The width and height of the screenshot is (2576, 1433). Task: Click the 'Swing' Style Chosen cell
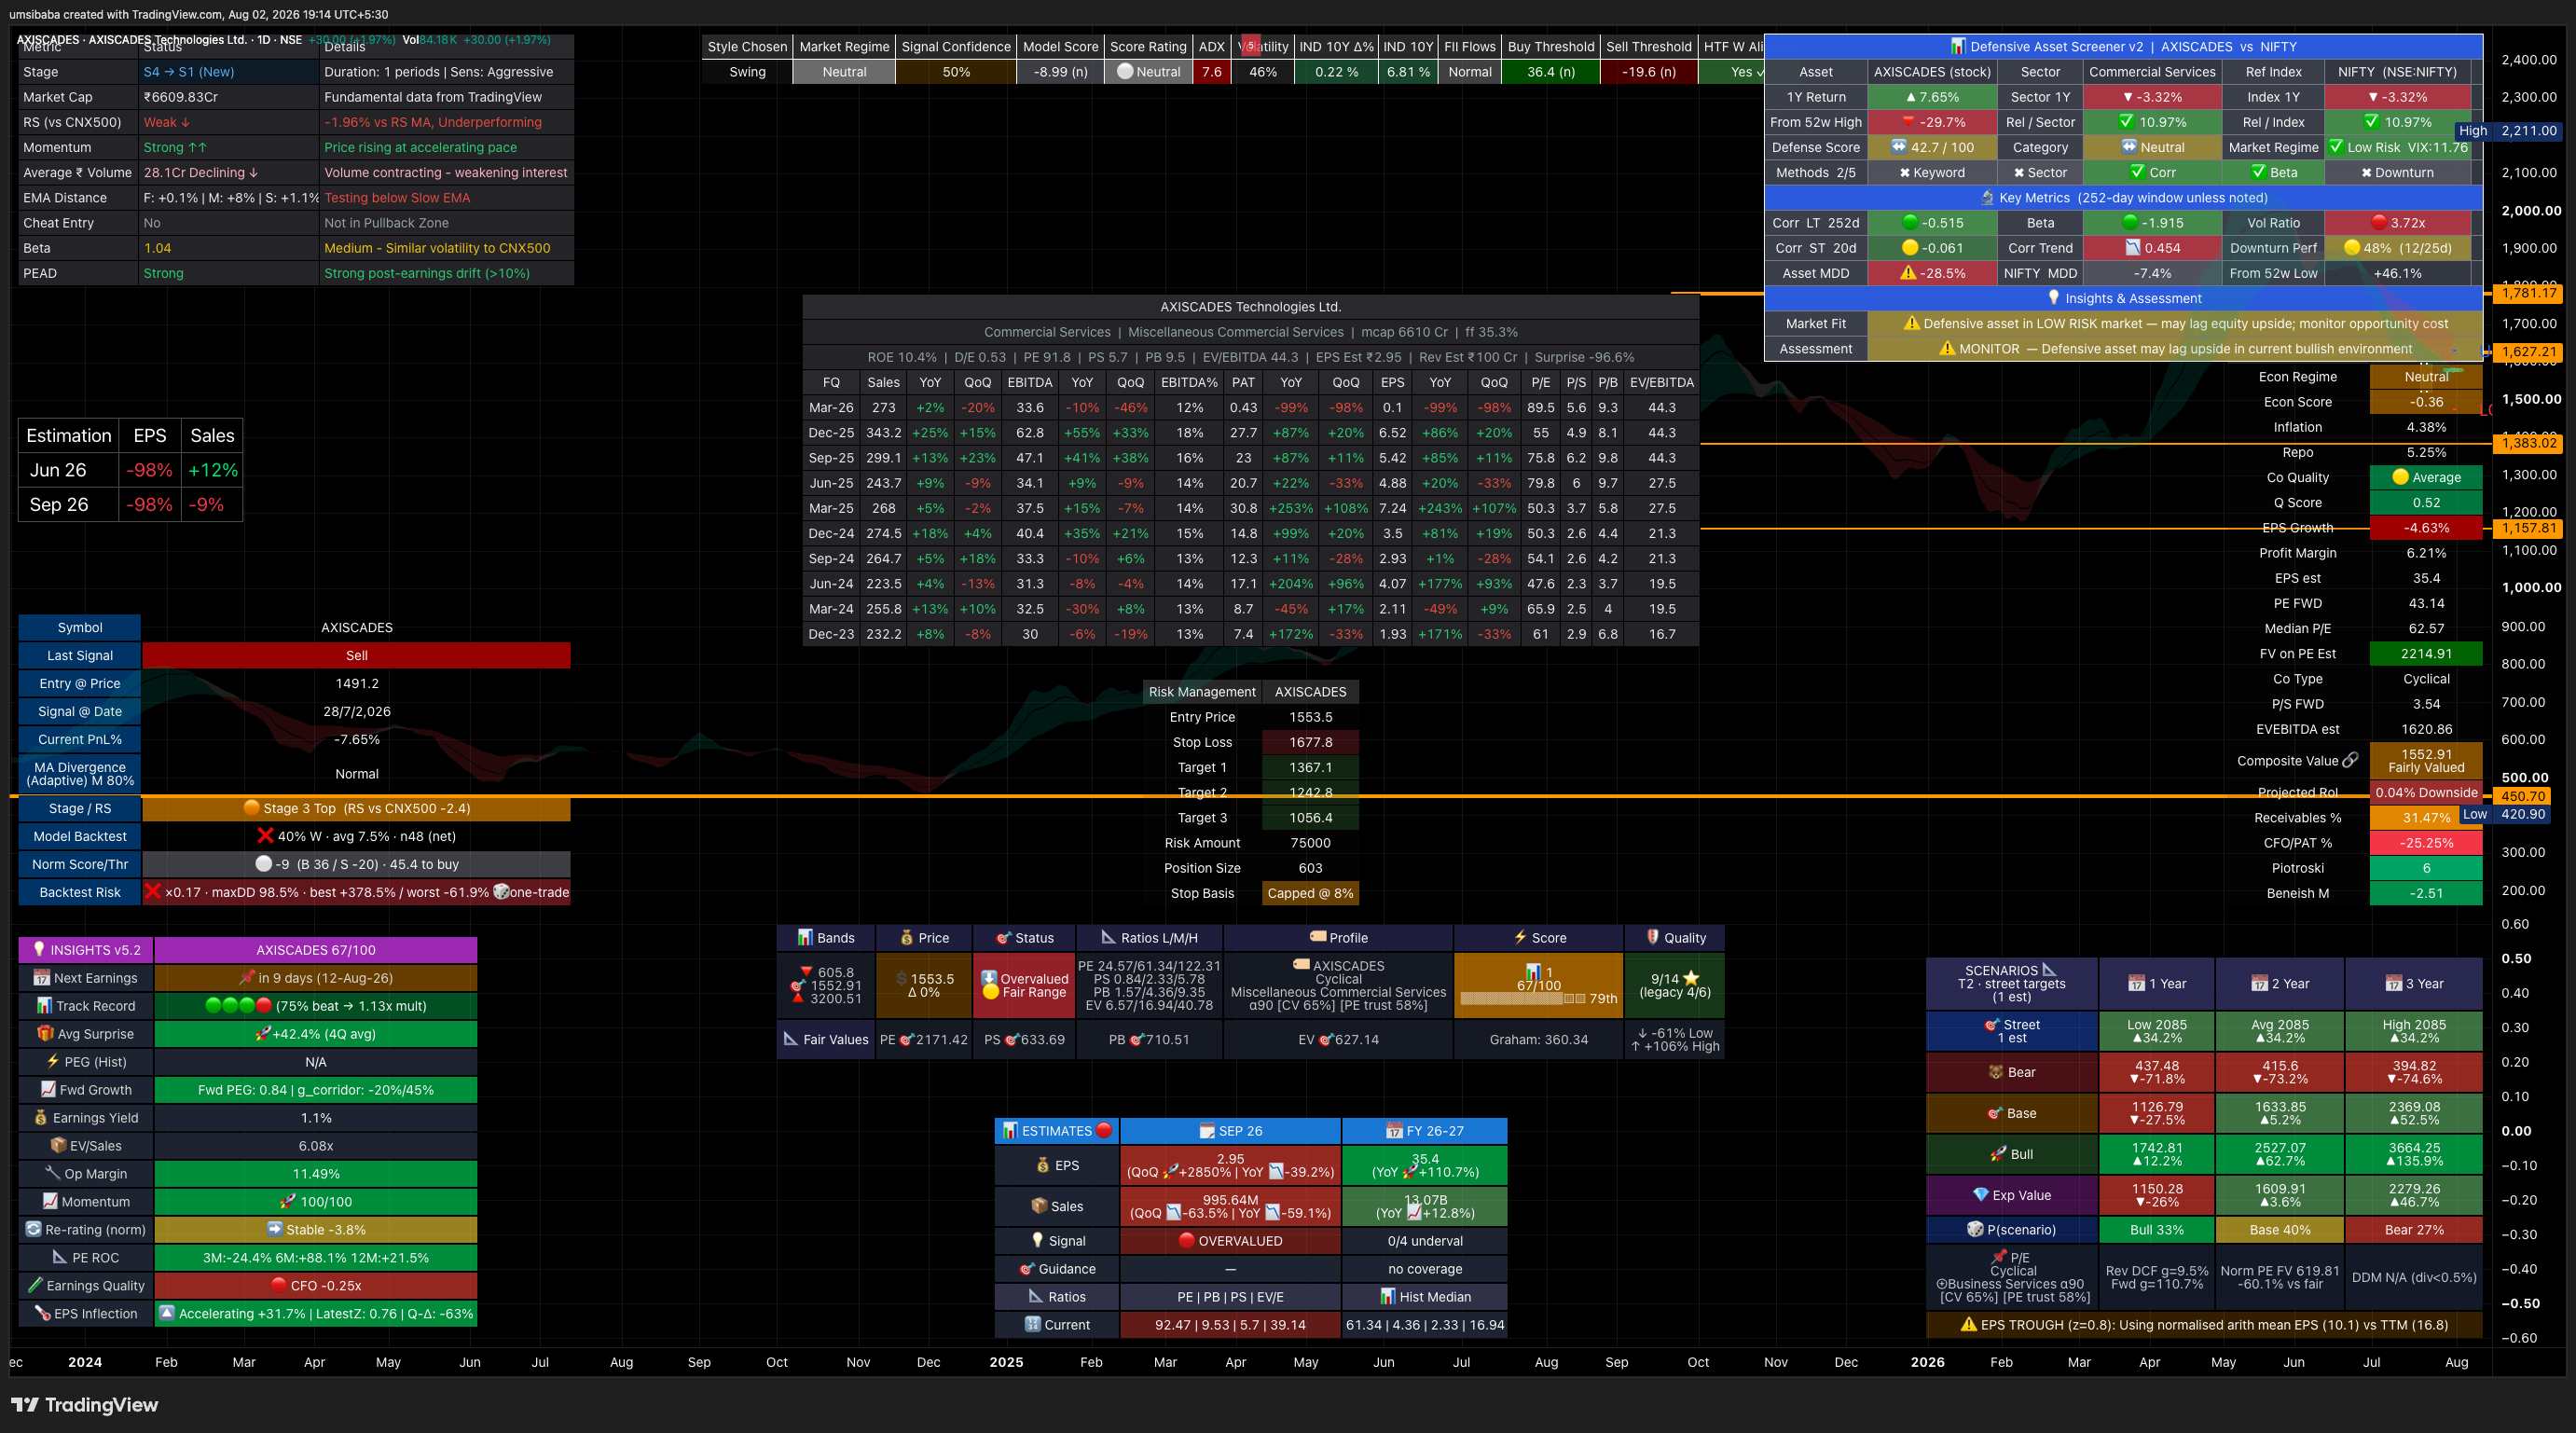[x=747, y=72]
